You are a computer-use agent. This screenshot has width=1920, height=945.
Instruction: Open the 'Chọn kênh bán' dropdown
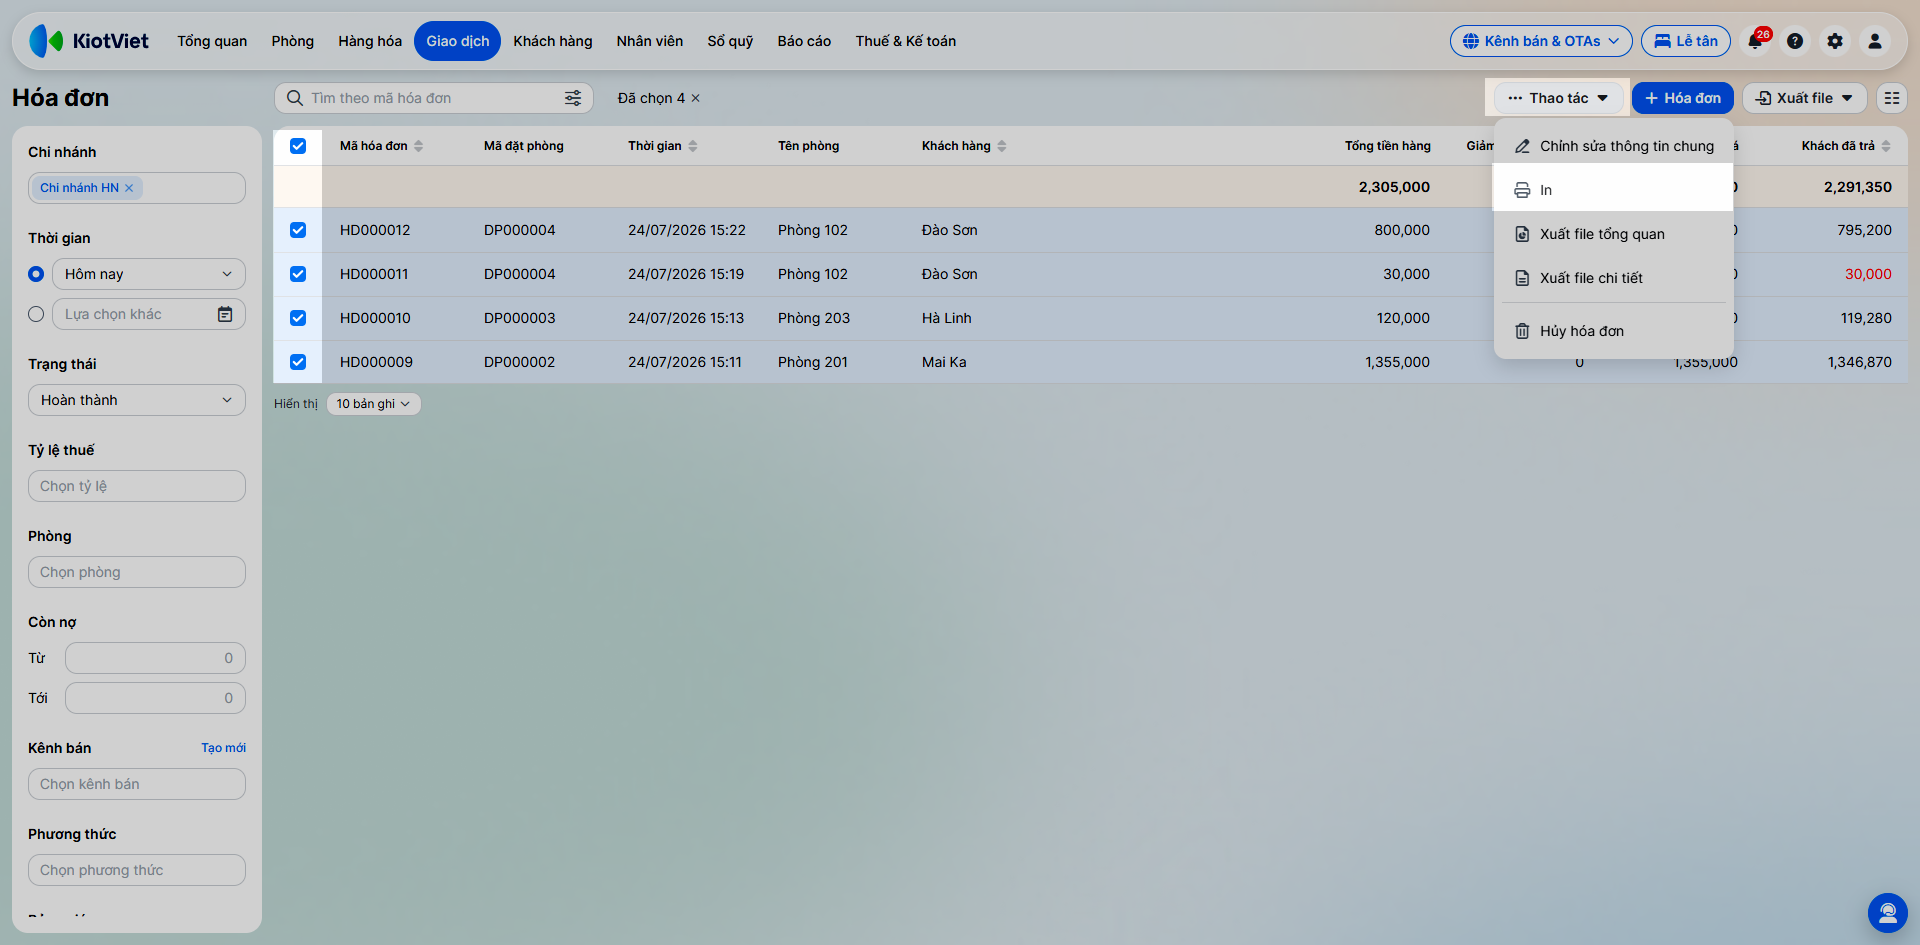coord(137,784)
